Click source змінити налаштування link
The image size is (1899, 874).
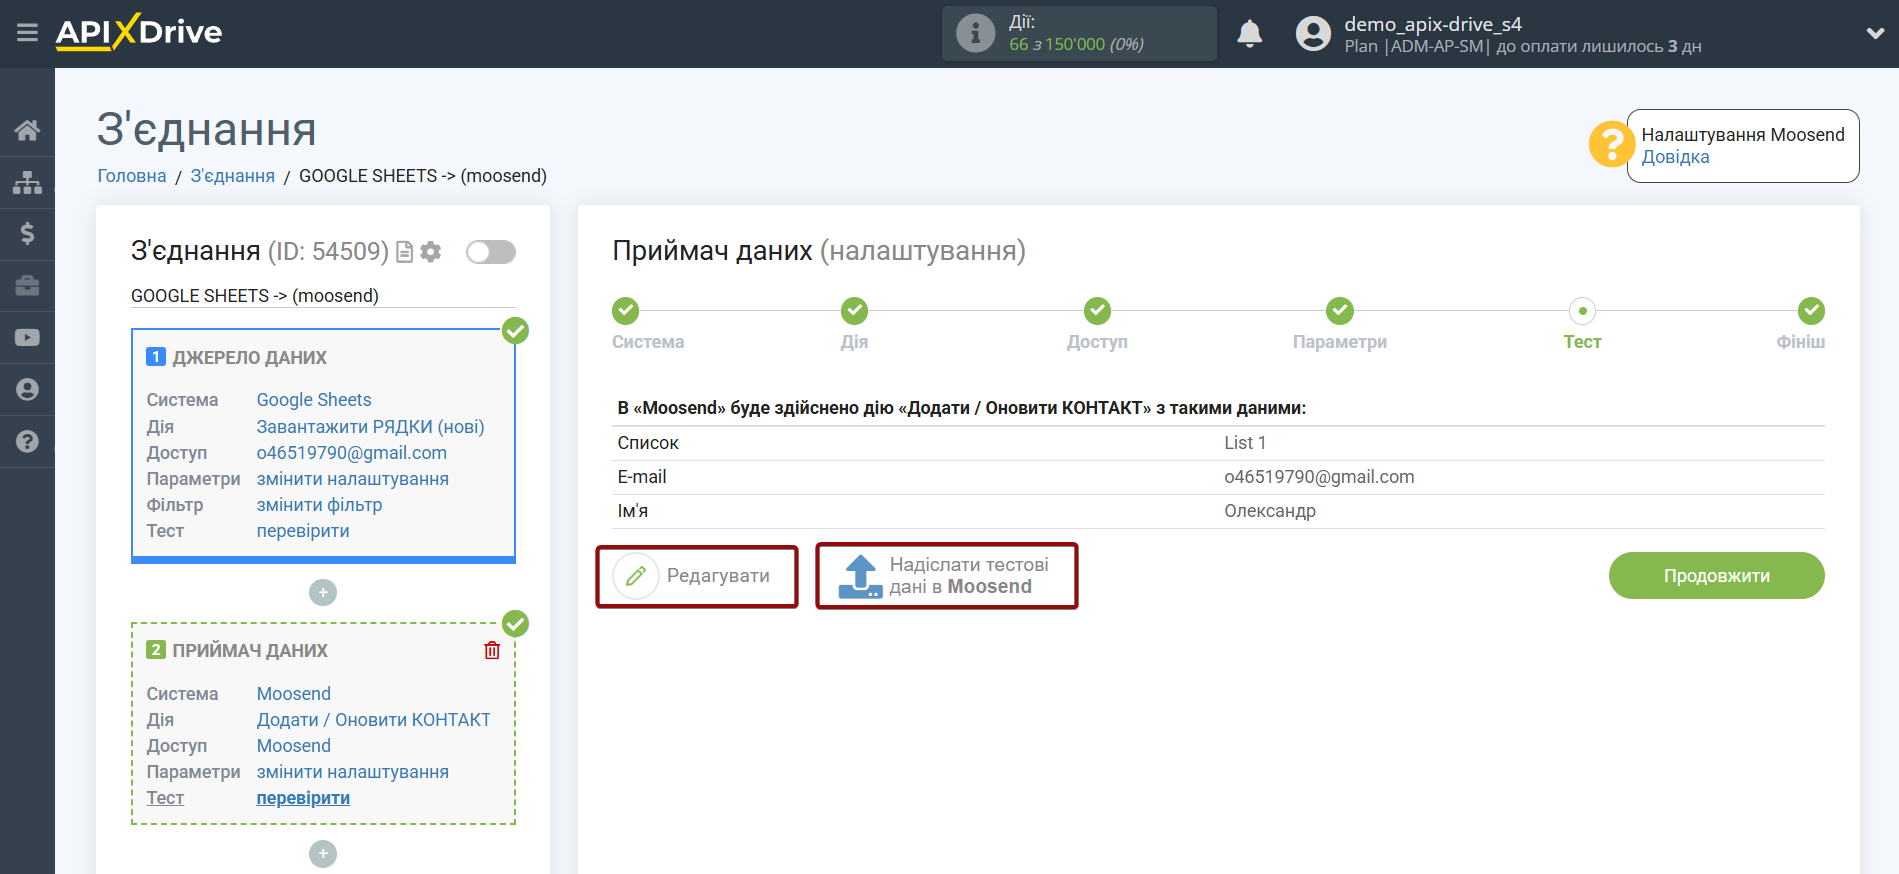[x=353, y=479]
